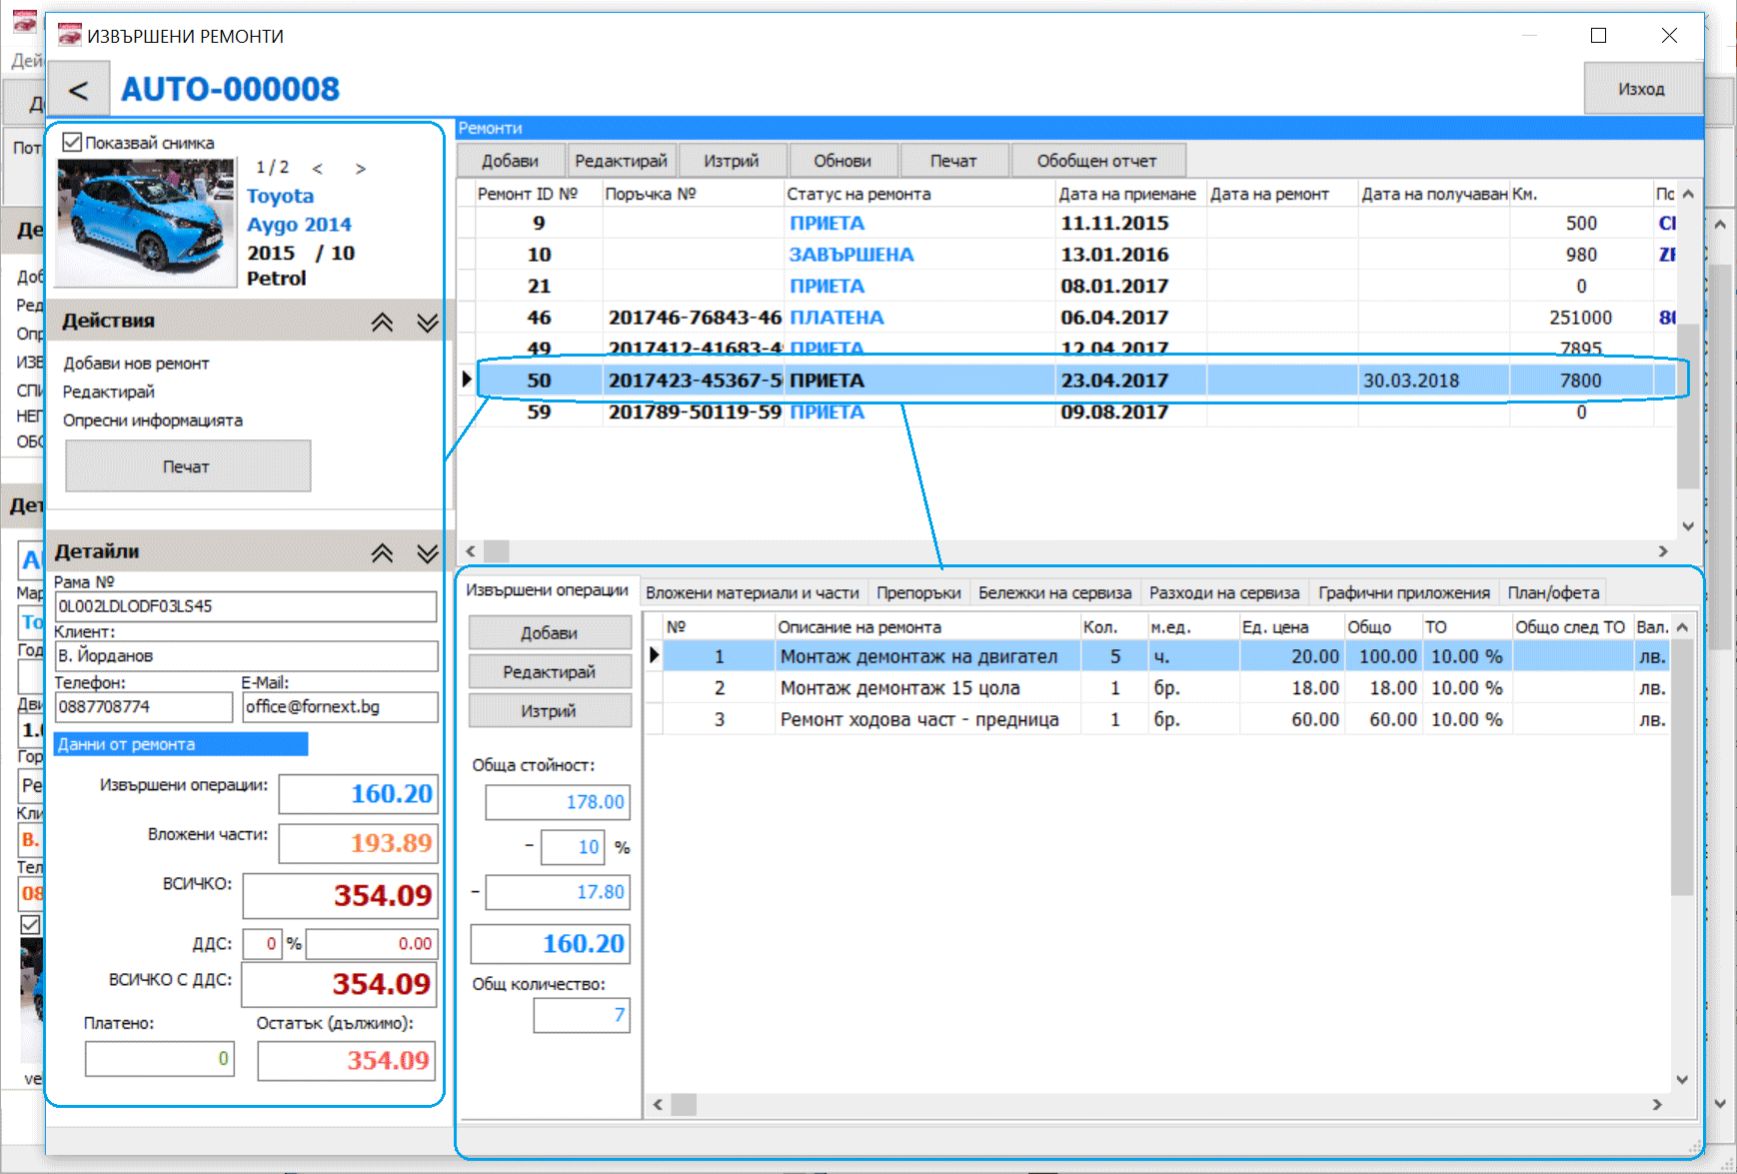Switch to Вложени материали и части tab
Viewport: 1737px width, 1174px height.
point(752,593)
